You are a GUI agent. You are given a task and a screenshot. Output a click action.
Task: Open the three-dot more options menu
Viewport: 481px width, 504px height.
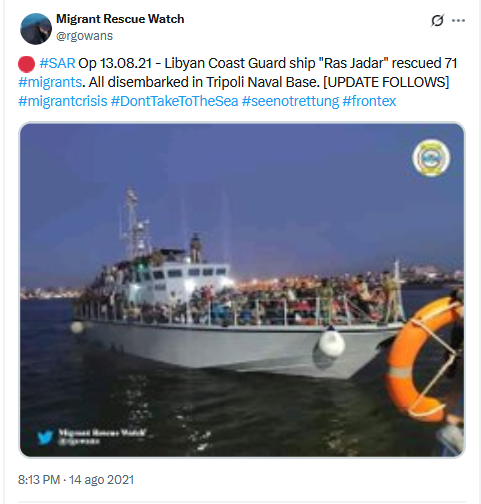click(x=458, y=20)
